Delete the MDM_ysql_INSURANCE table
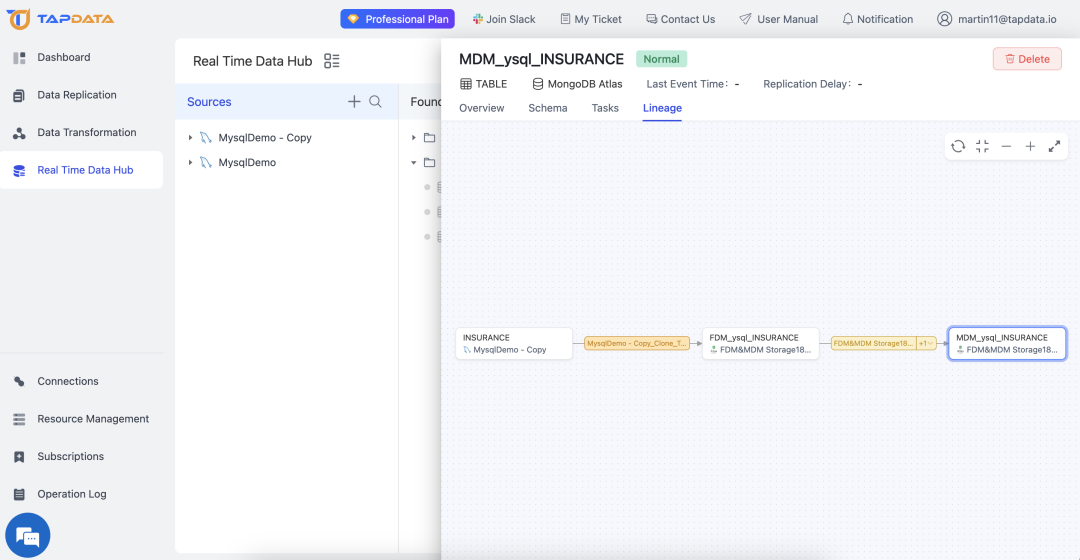The height and width of the screenshot is (560, 1080). (1027, 59)
